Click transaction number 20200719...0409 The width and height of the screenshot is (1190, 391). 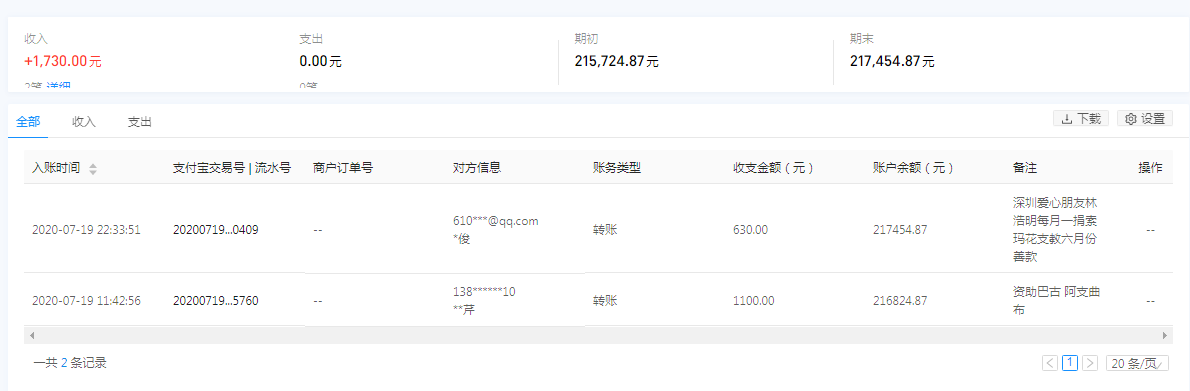(216, 229)
